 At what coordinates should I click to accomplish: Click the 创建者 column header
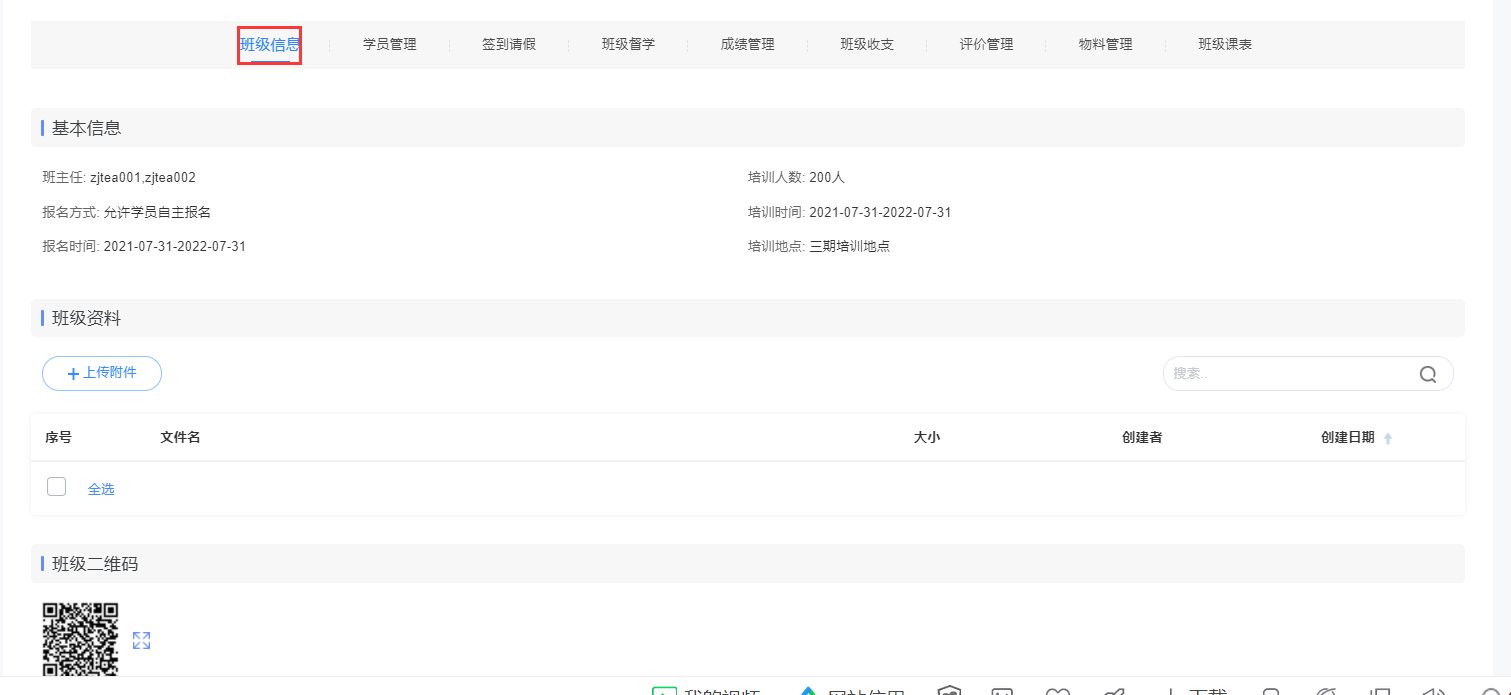(x=1142, y=437)
